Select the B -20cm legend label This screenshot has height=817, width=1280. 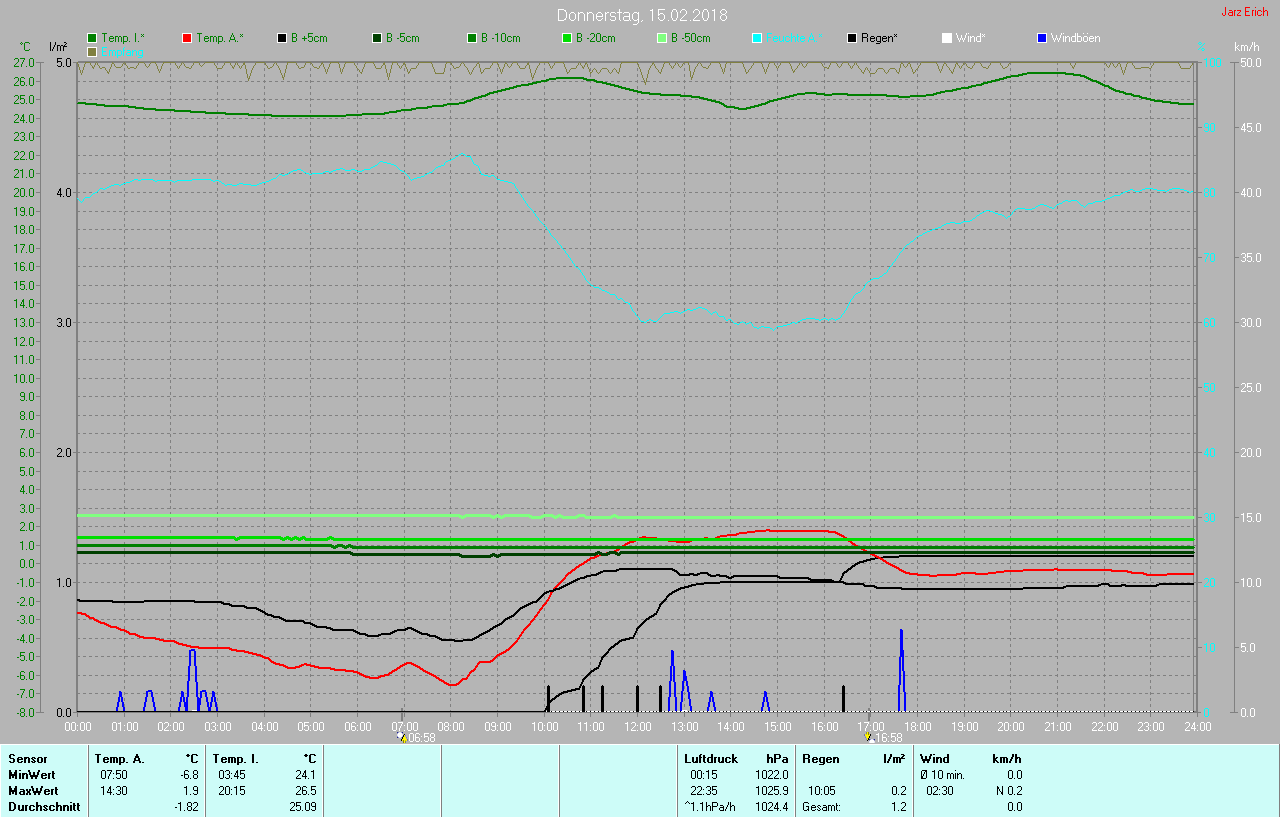tap(593, 38)
